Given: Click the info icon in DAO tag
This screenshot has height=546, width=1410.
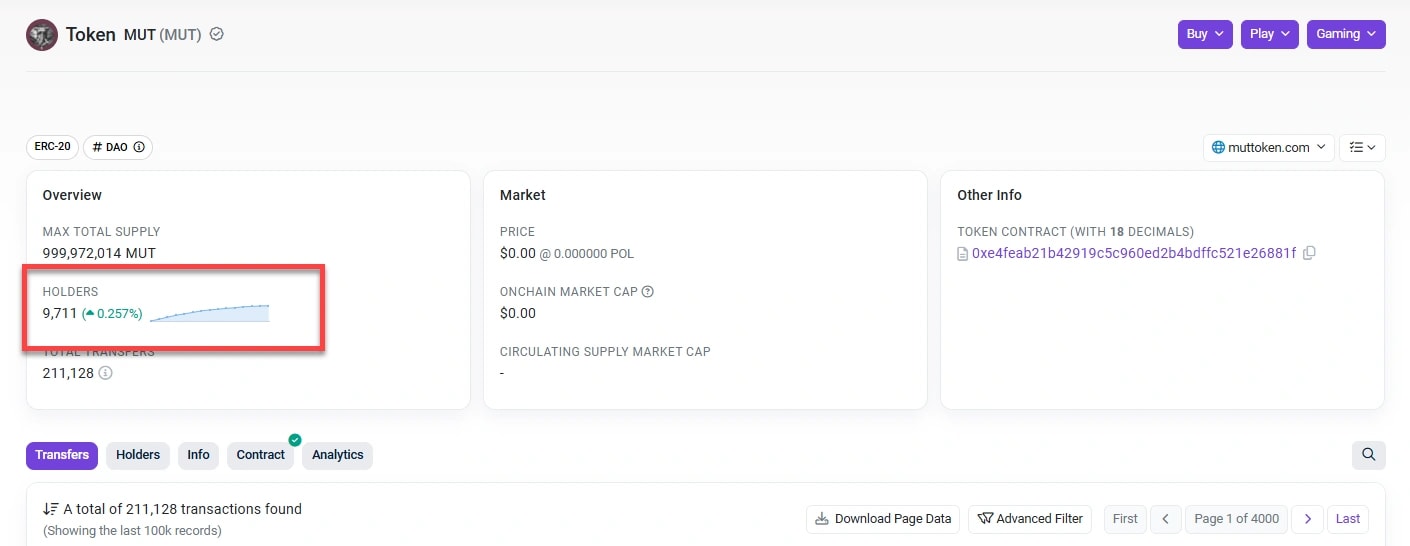Looking at the screenshot, I should 139,147.
